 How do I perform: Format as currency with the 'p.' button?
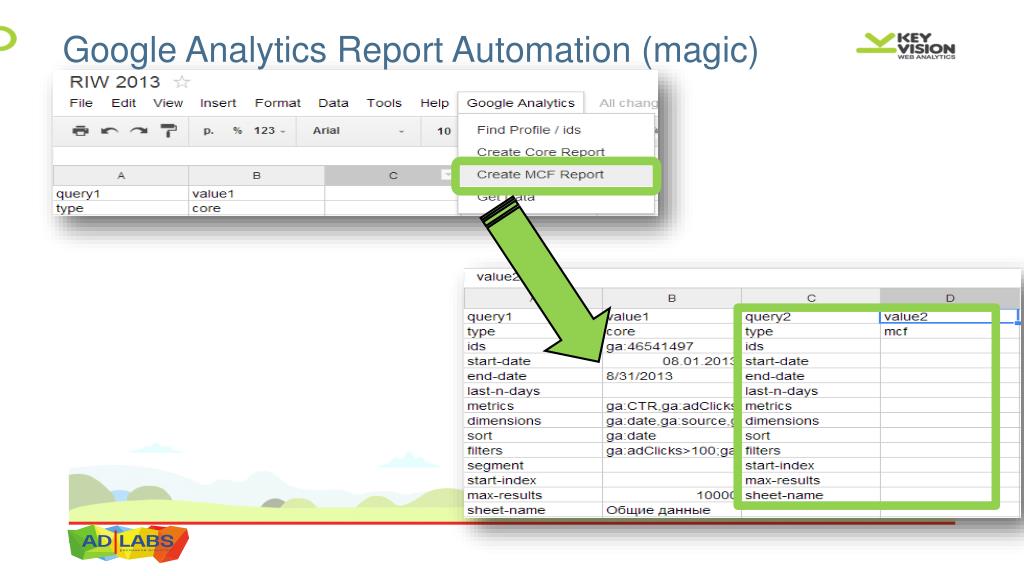click(x=208, y=131)
